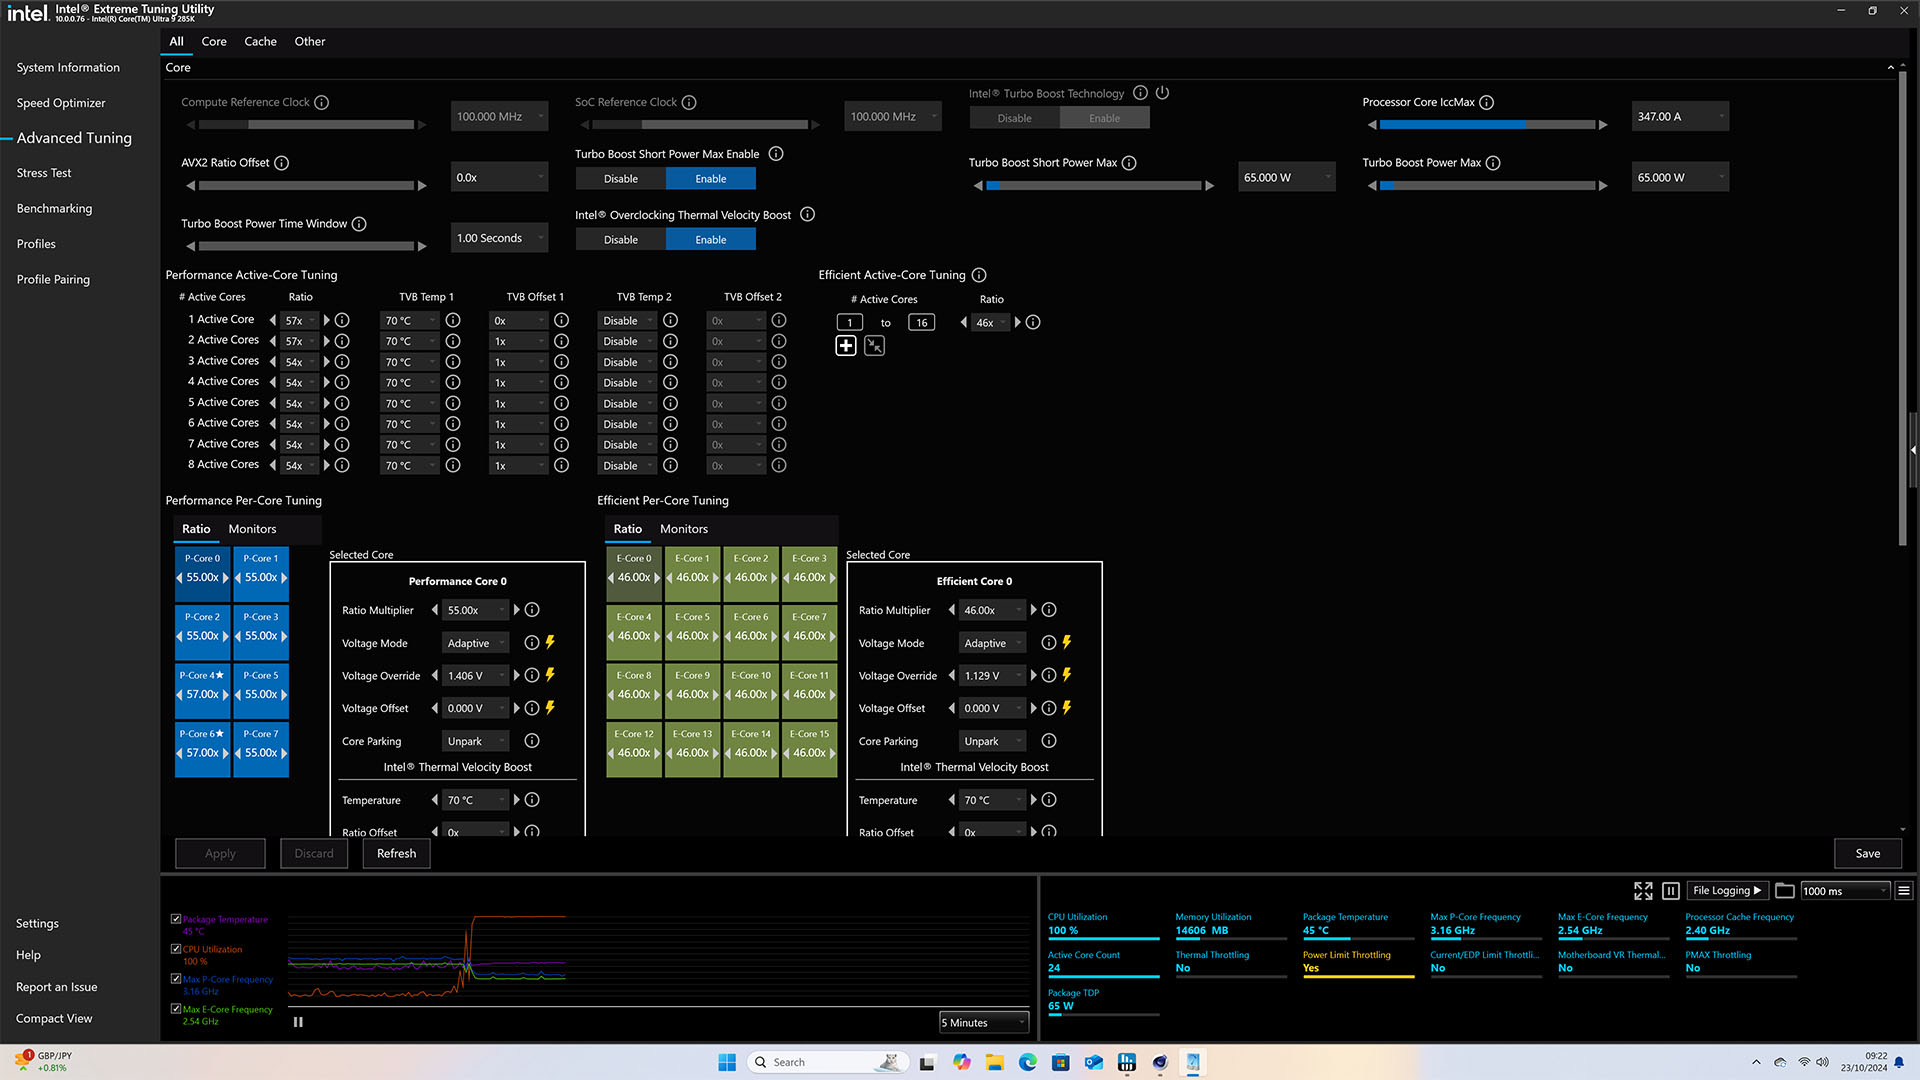Enable Turbo Boost Short Power Max Enable
Image resolution: width=1920 pixels, height=1080 pixels.
pos(711,179)
